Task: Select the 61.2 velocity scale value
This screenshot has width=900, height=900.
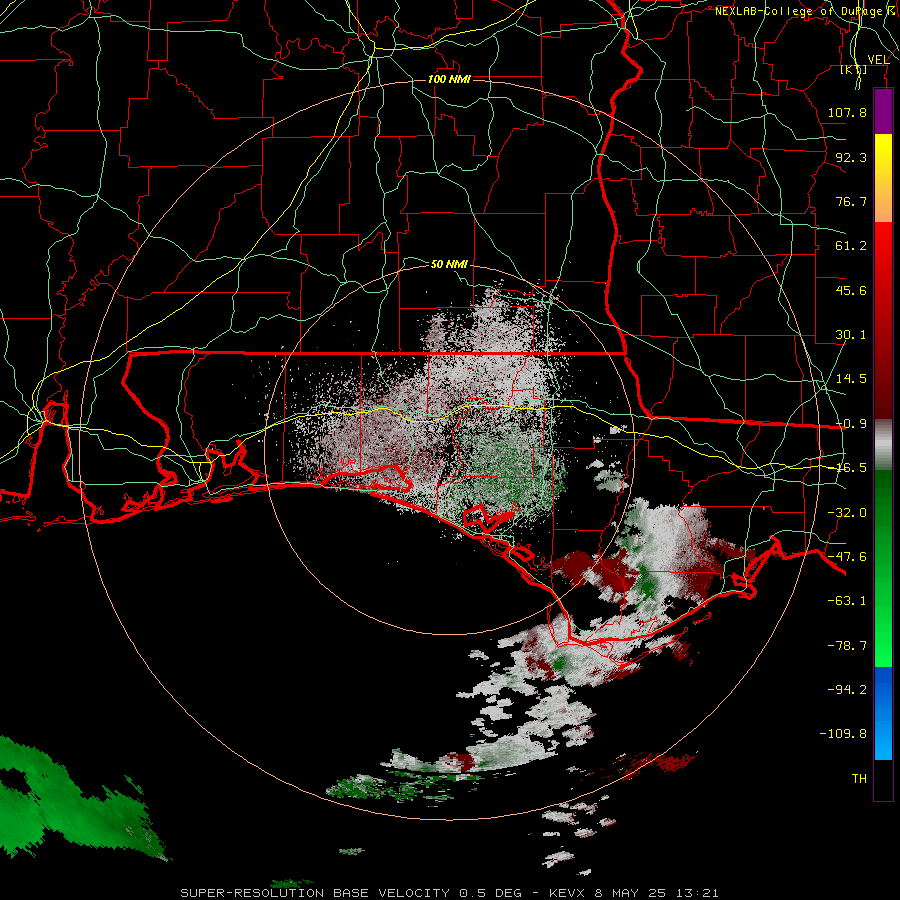Action: pos(851,246)
